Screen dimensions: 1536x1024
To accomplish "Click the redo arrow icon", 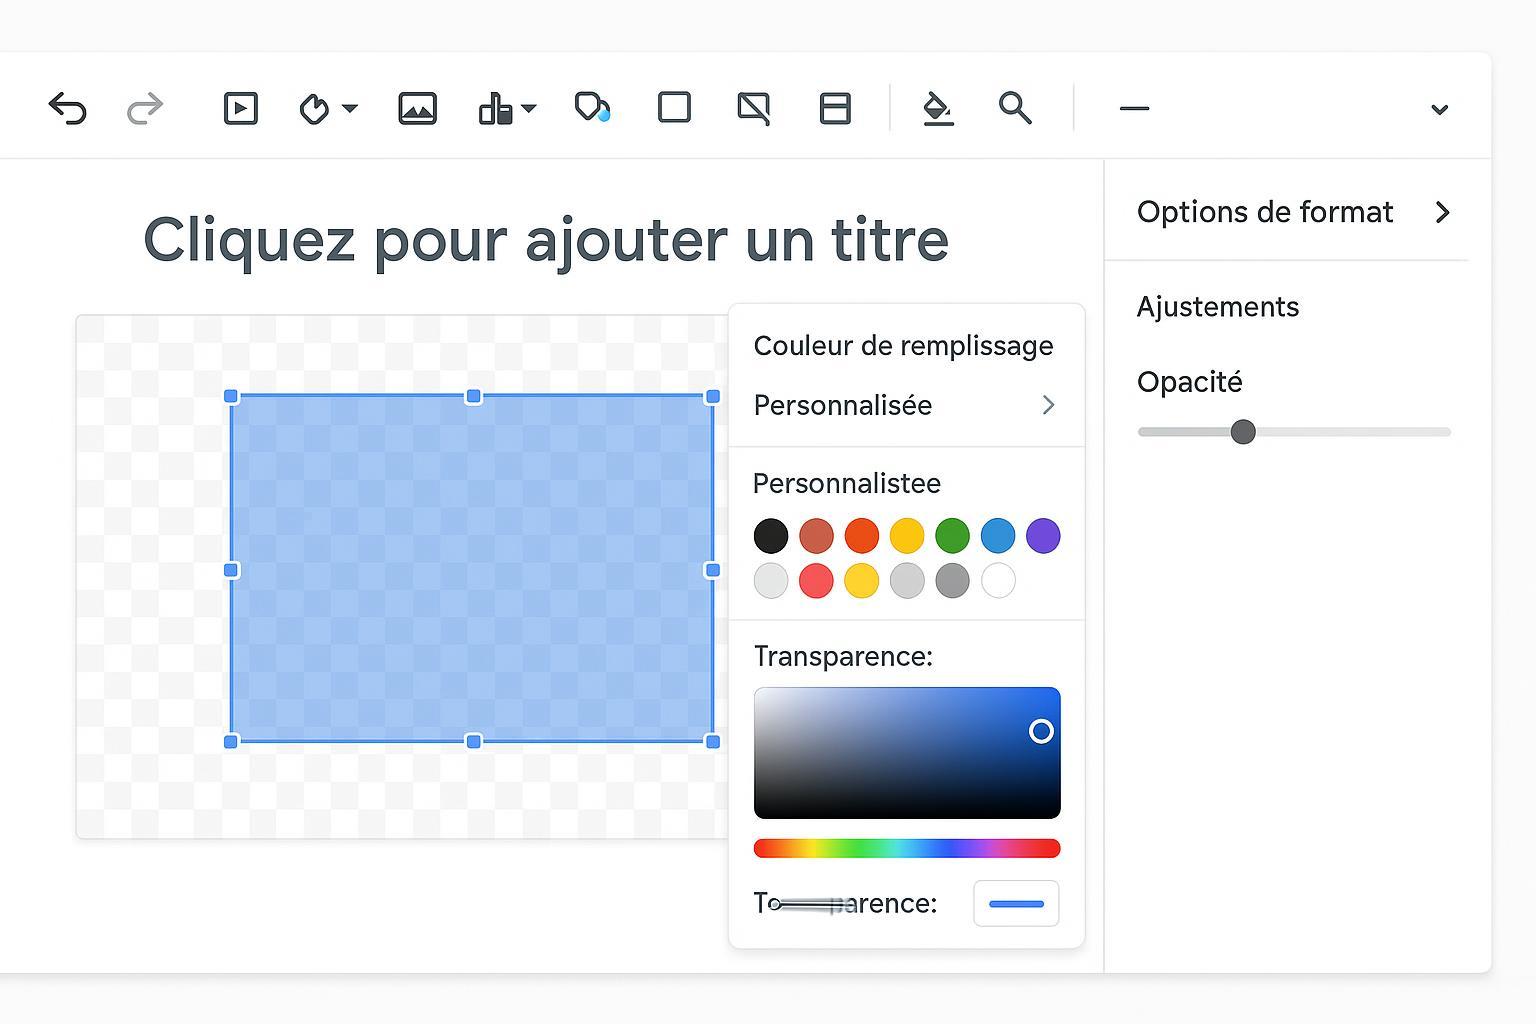I will tap(145, 108).
